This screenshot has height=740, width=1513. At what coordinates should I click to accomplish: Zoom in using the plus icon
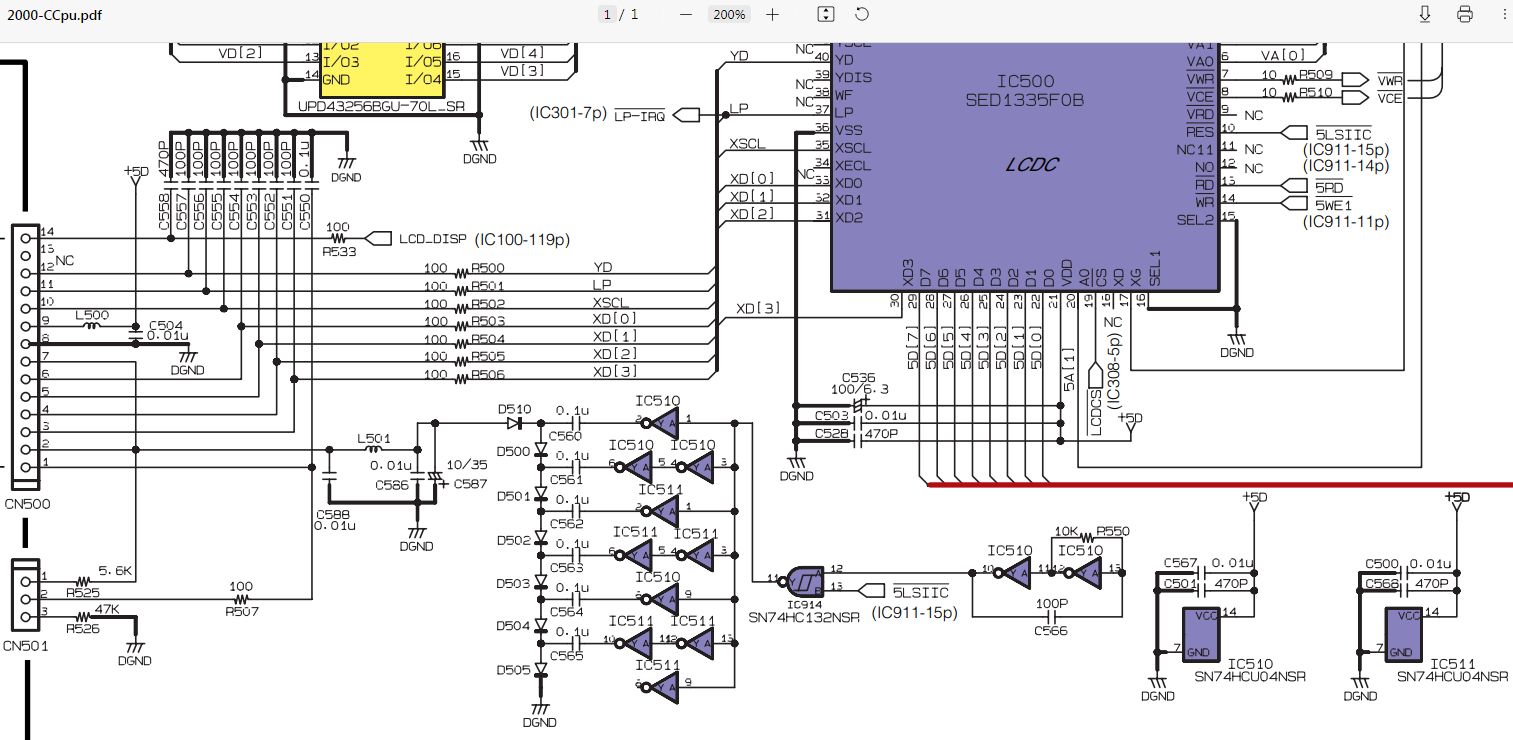pyautogui.click(x=772, y=14)
